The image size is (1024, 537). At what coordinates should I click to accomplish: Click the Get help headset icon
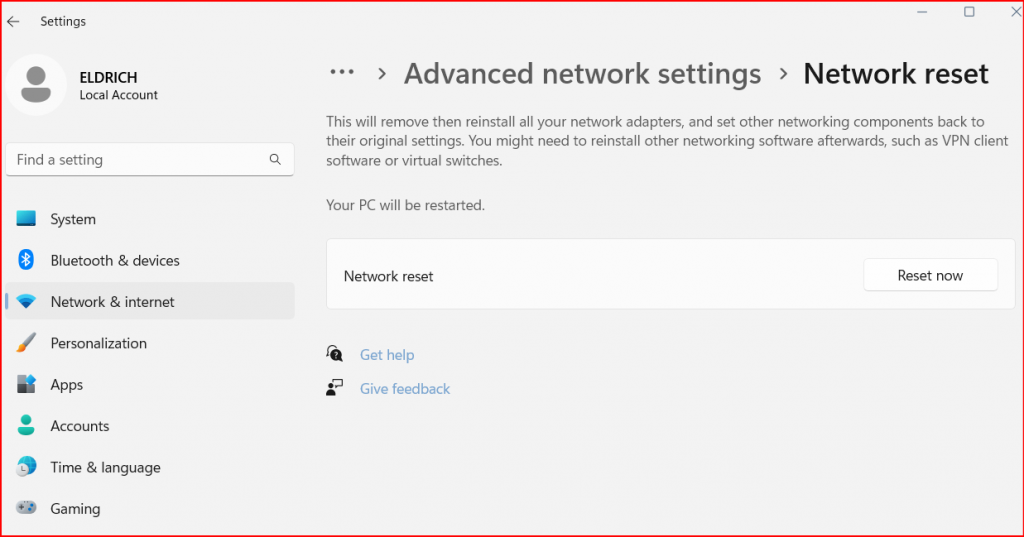(334, 354)
